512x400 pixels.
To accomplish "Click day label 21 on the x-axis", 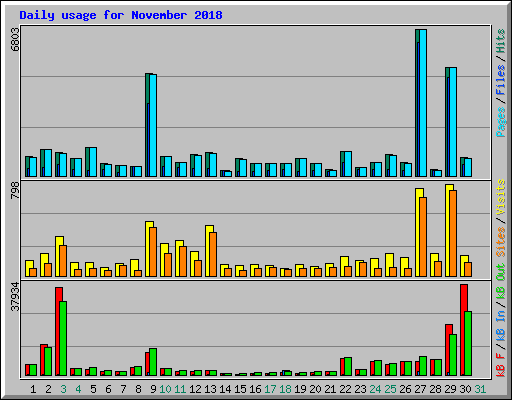I will tap(330, 389).
